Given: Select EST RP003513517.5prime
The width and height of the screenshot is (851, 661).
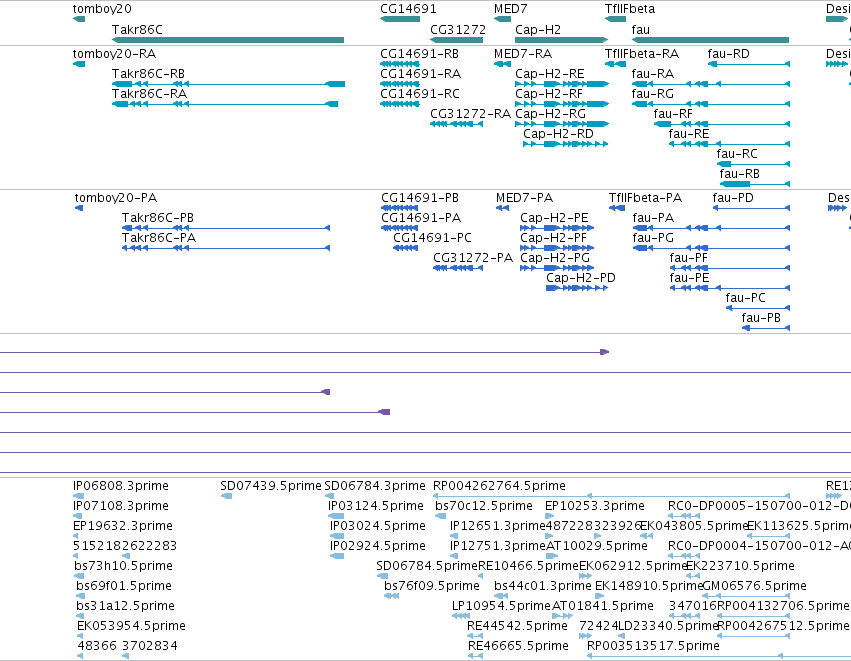Looking at the screenshot, I should tap(719, 656).
